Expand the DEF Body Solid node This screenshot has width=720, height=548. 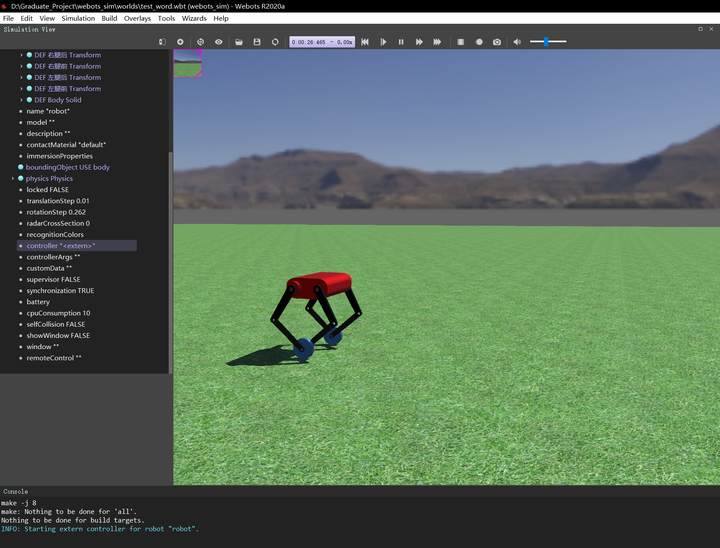pos(21,100)
